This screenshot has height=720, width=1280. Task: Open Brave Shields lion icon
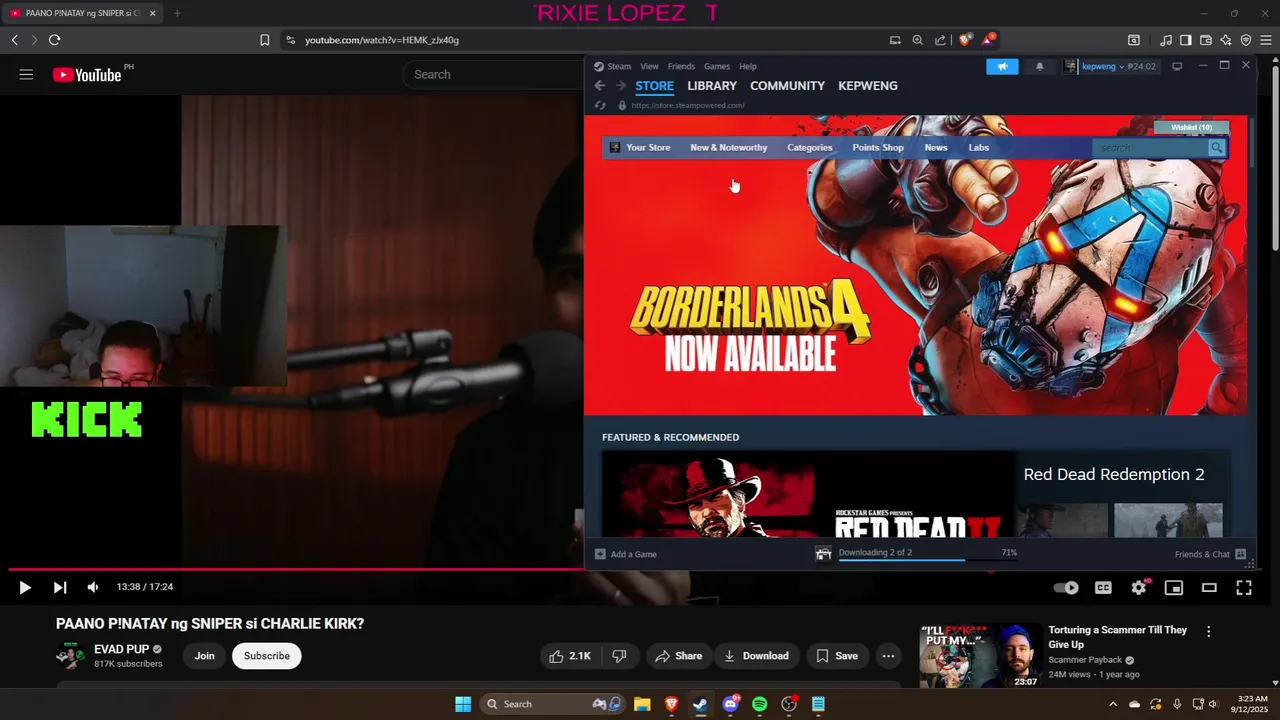[965, 40]
